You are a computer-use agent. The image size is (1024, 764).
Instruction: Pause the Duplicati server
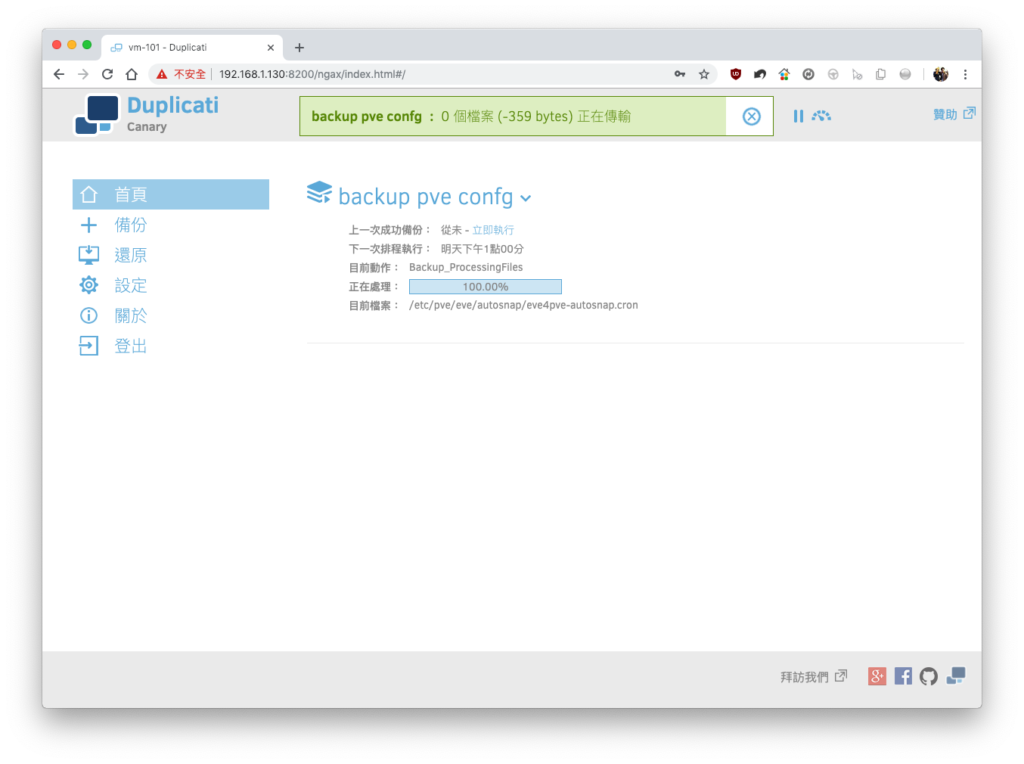(x=798, y=116)
